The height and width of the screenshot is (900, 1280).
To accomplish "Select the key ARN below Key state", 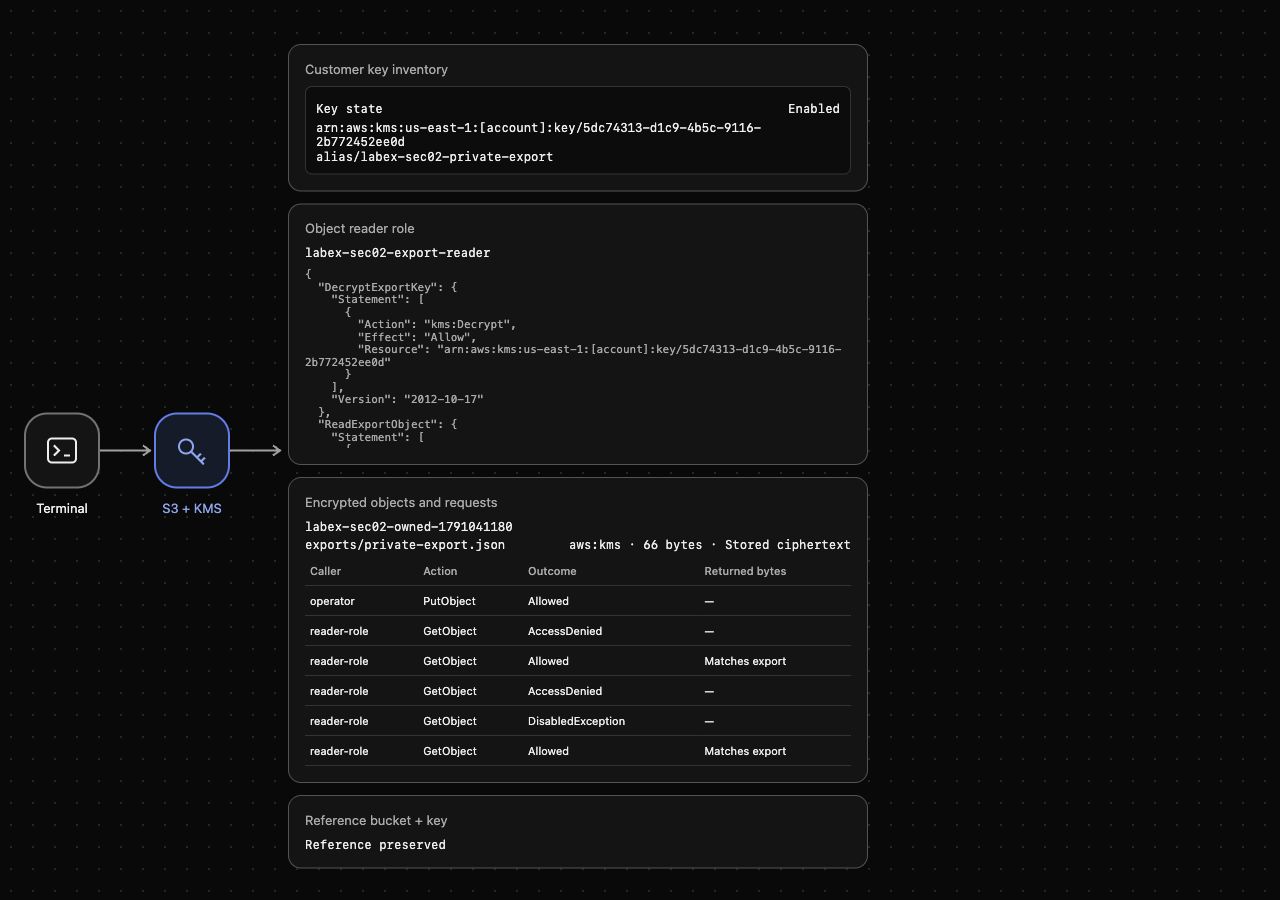I will tap(539, 135).
